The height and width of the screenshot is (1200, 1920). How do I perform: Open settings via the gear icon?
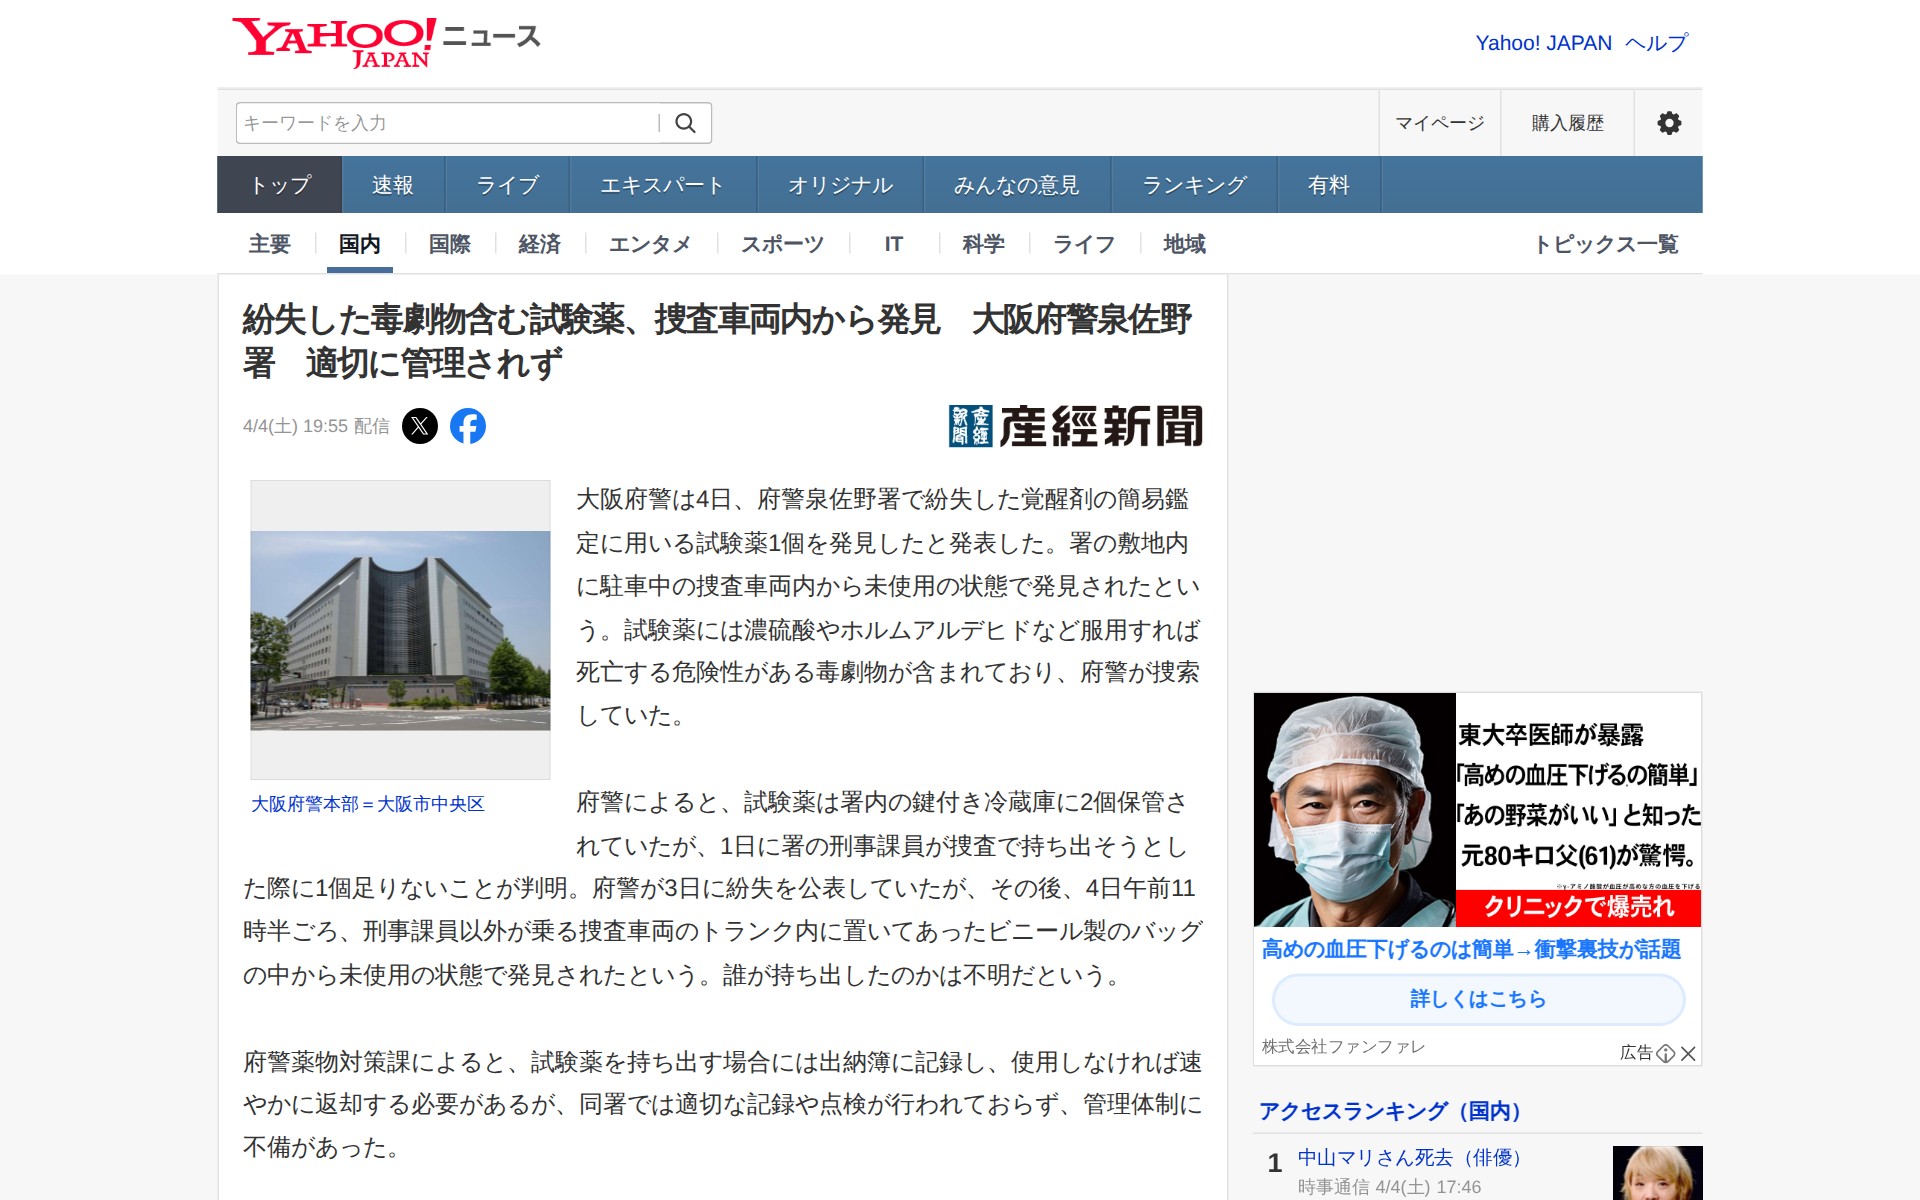pos(1668,123)
